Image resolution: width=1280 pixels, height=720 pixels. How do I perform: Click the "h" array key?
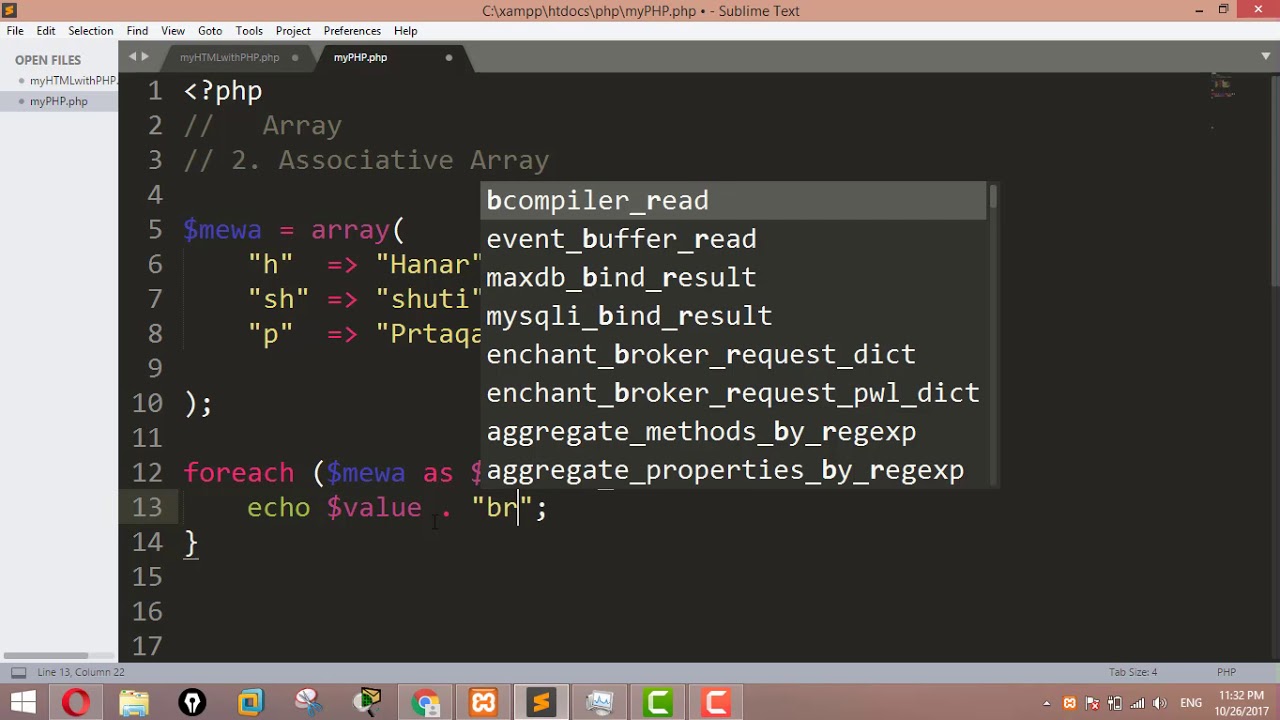(x=270, y=264)
